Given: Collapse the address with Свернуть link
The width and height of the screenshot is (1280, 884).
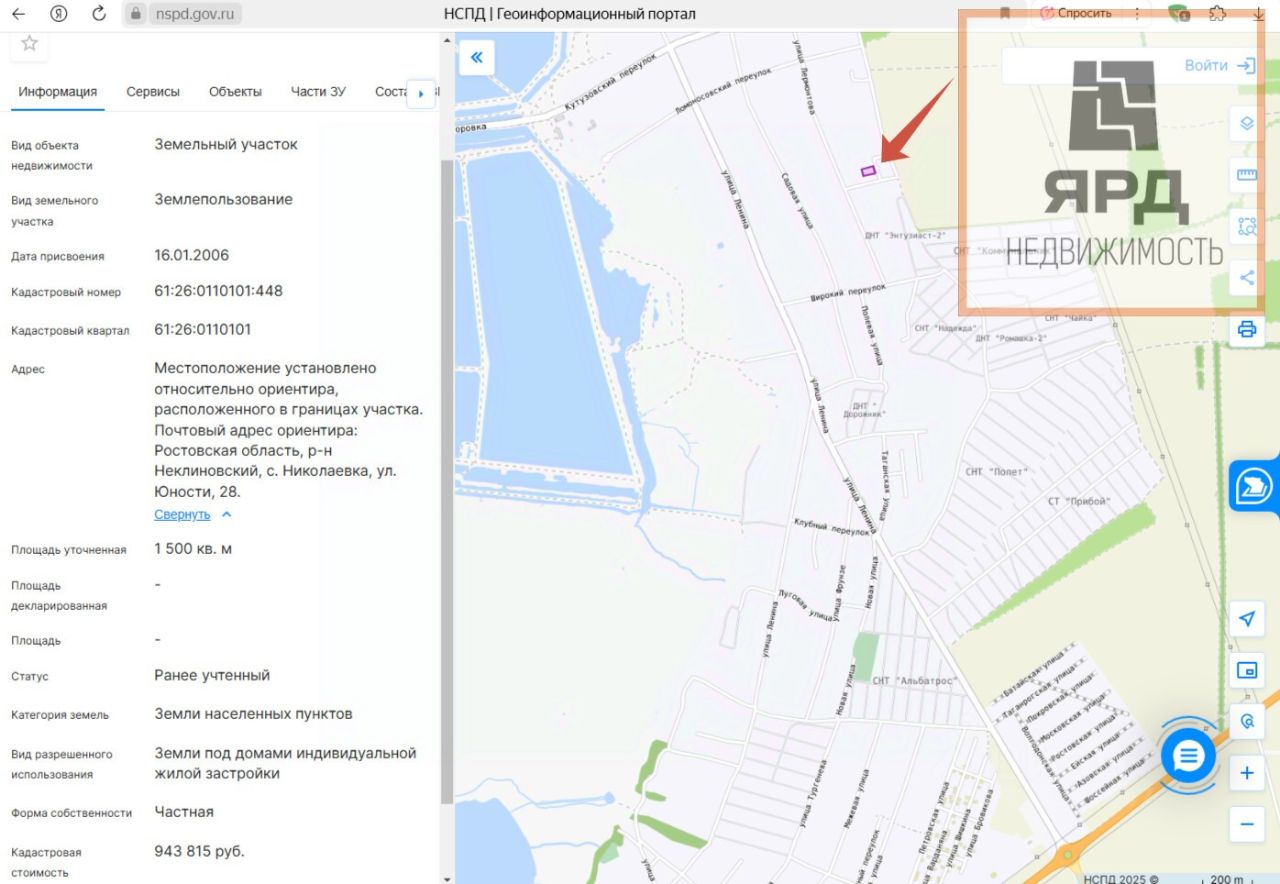Looking at the screenshot, I should click(182, 514).
